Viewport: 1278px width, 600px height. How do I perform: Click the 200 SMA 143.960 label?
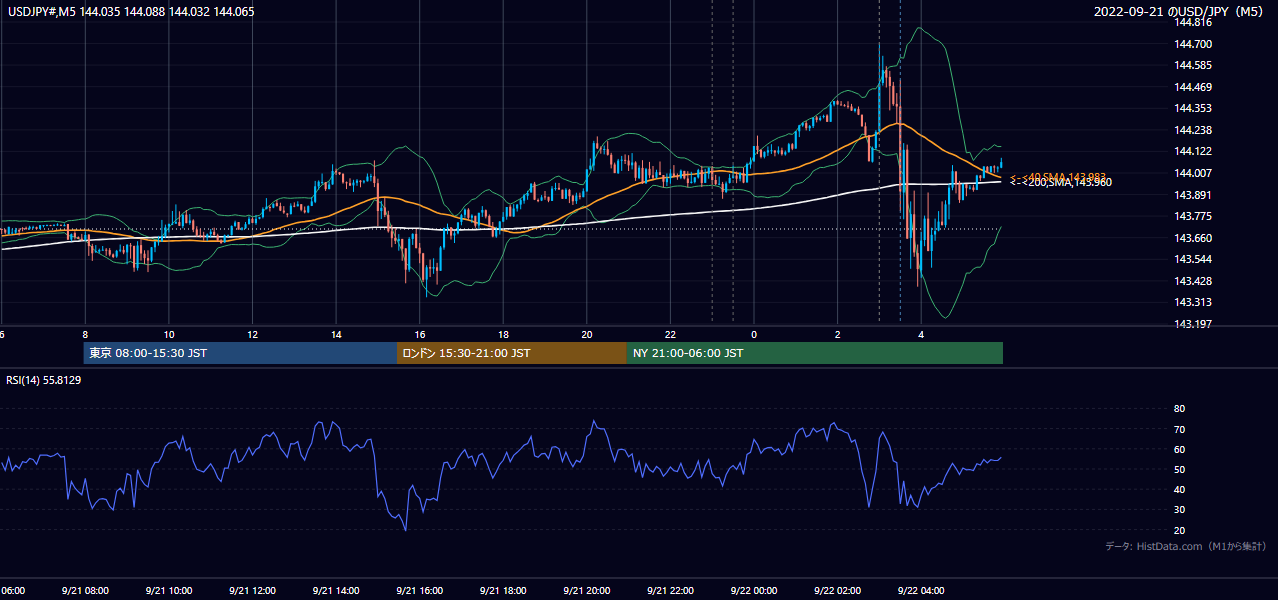tap(1060, 183)
